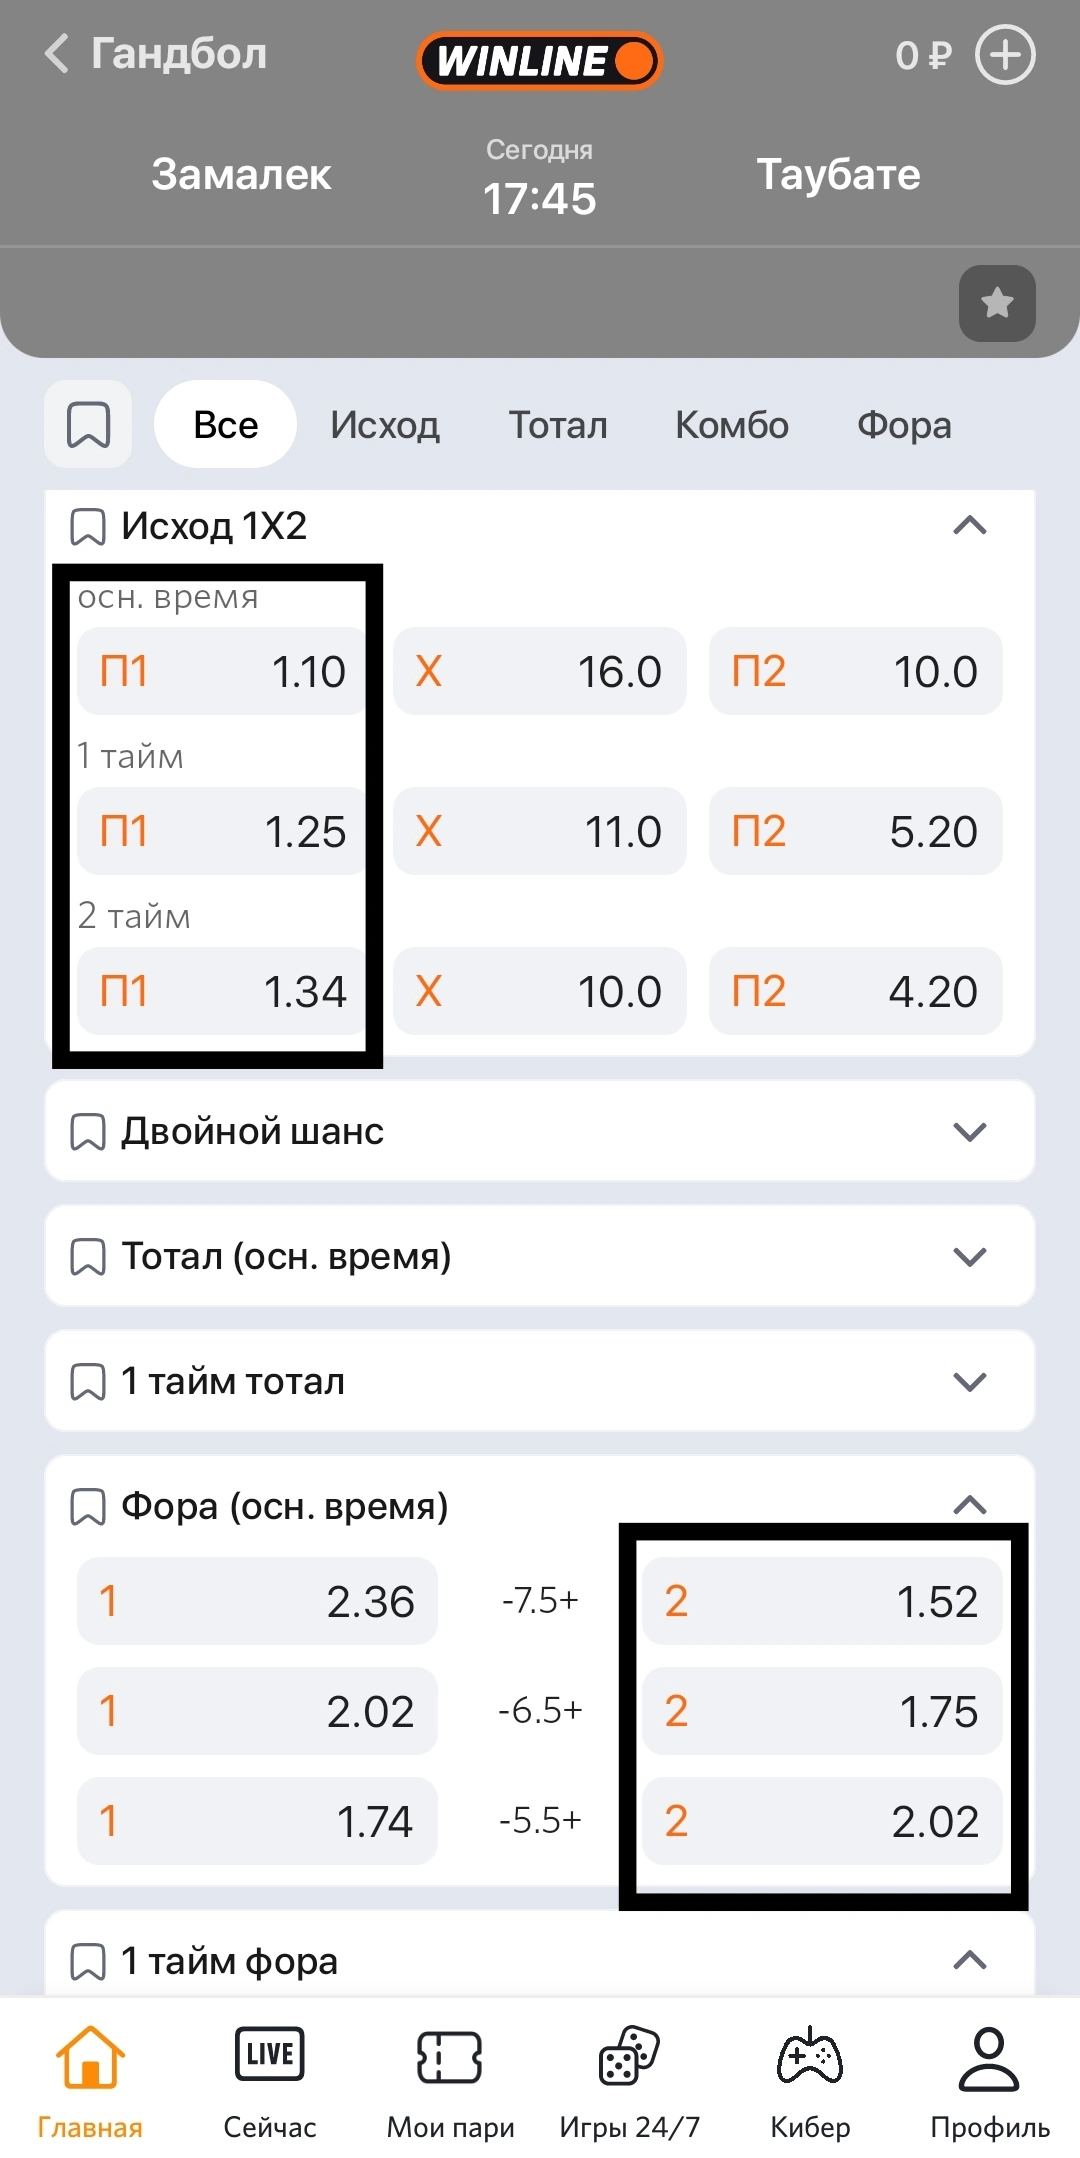Collapse the Исход 1X2 section

click(x=969, y=526)
